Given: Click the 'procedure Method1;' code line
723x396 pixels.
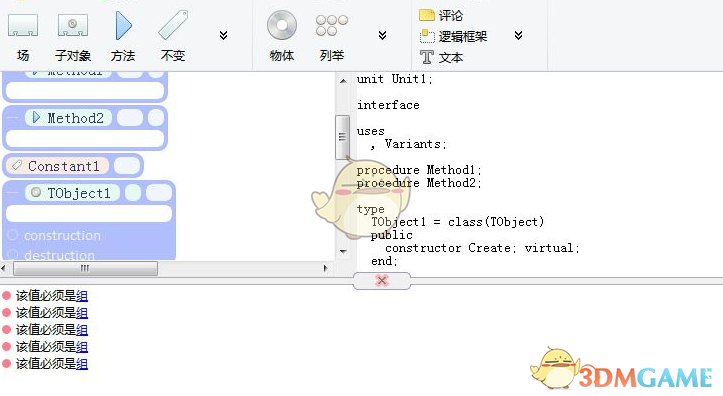Looking at the screenshot, I should click(x=419, y=170).
